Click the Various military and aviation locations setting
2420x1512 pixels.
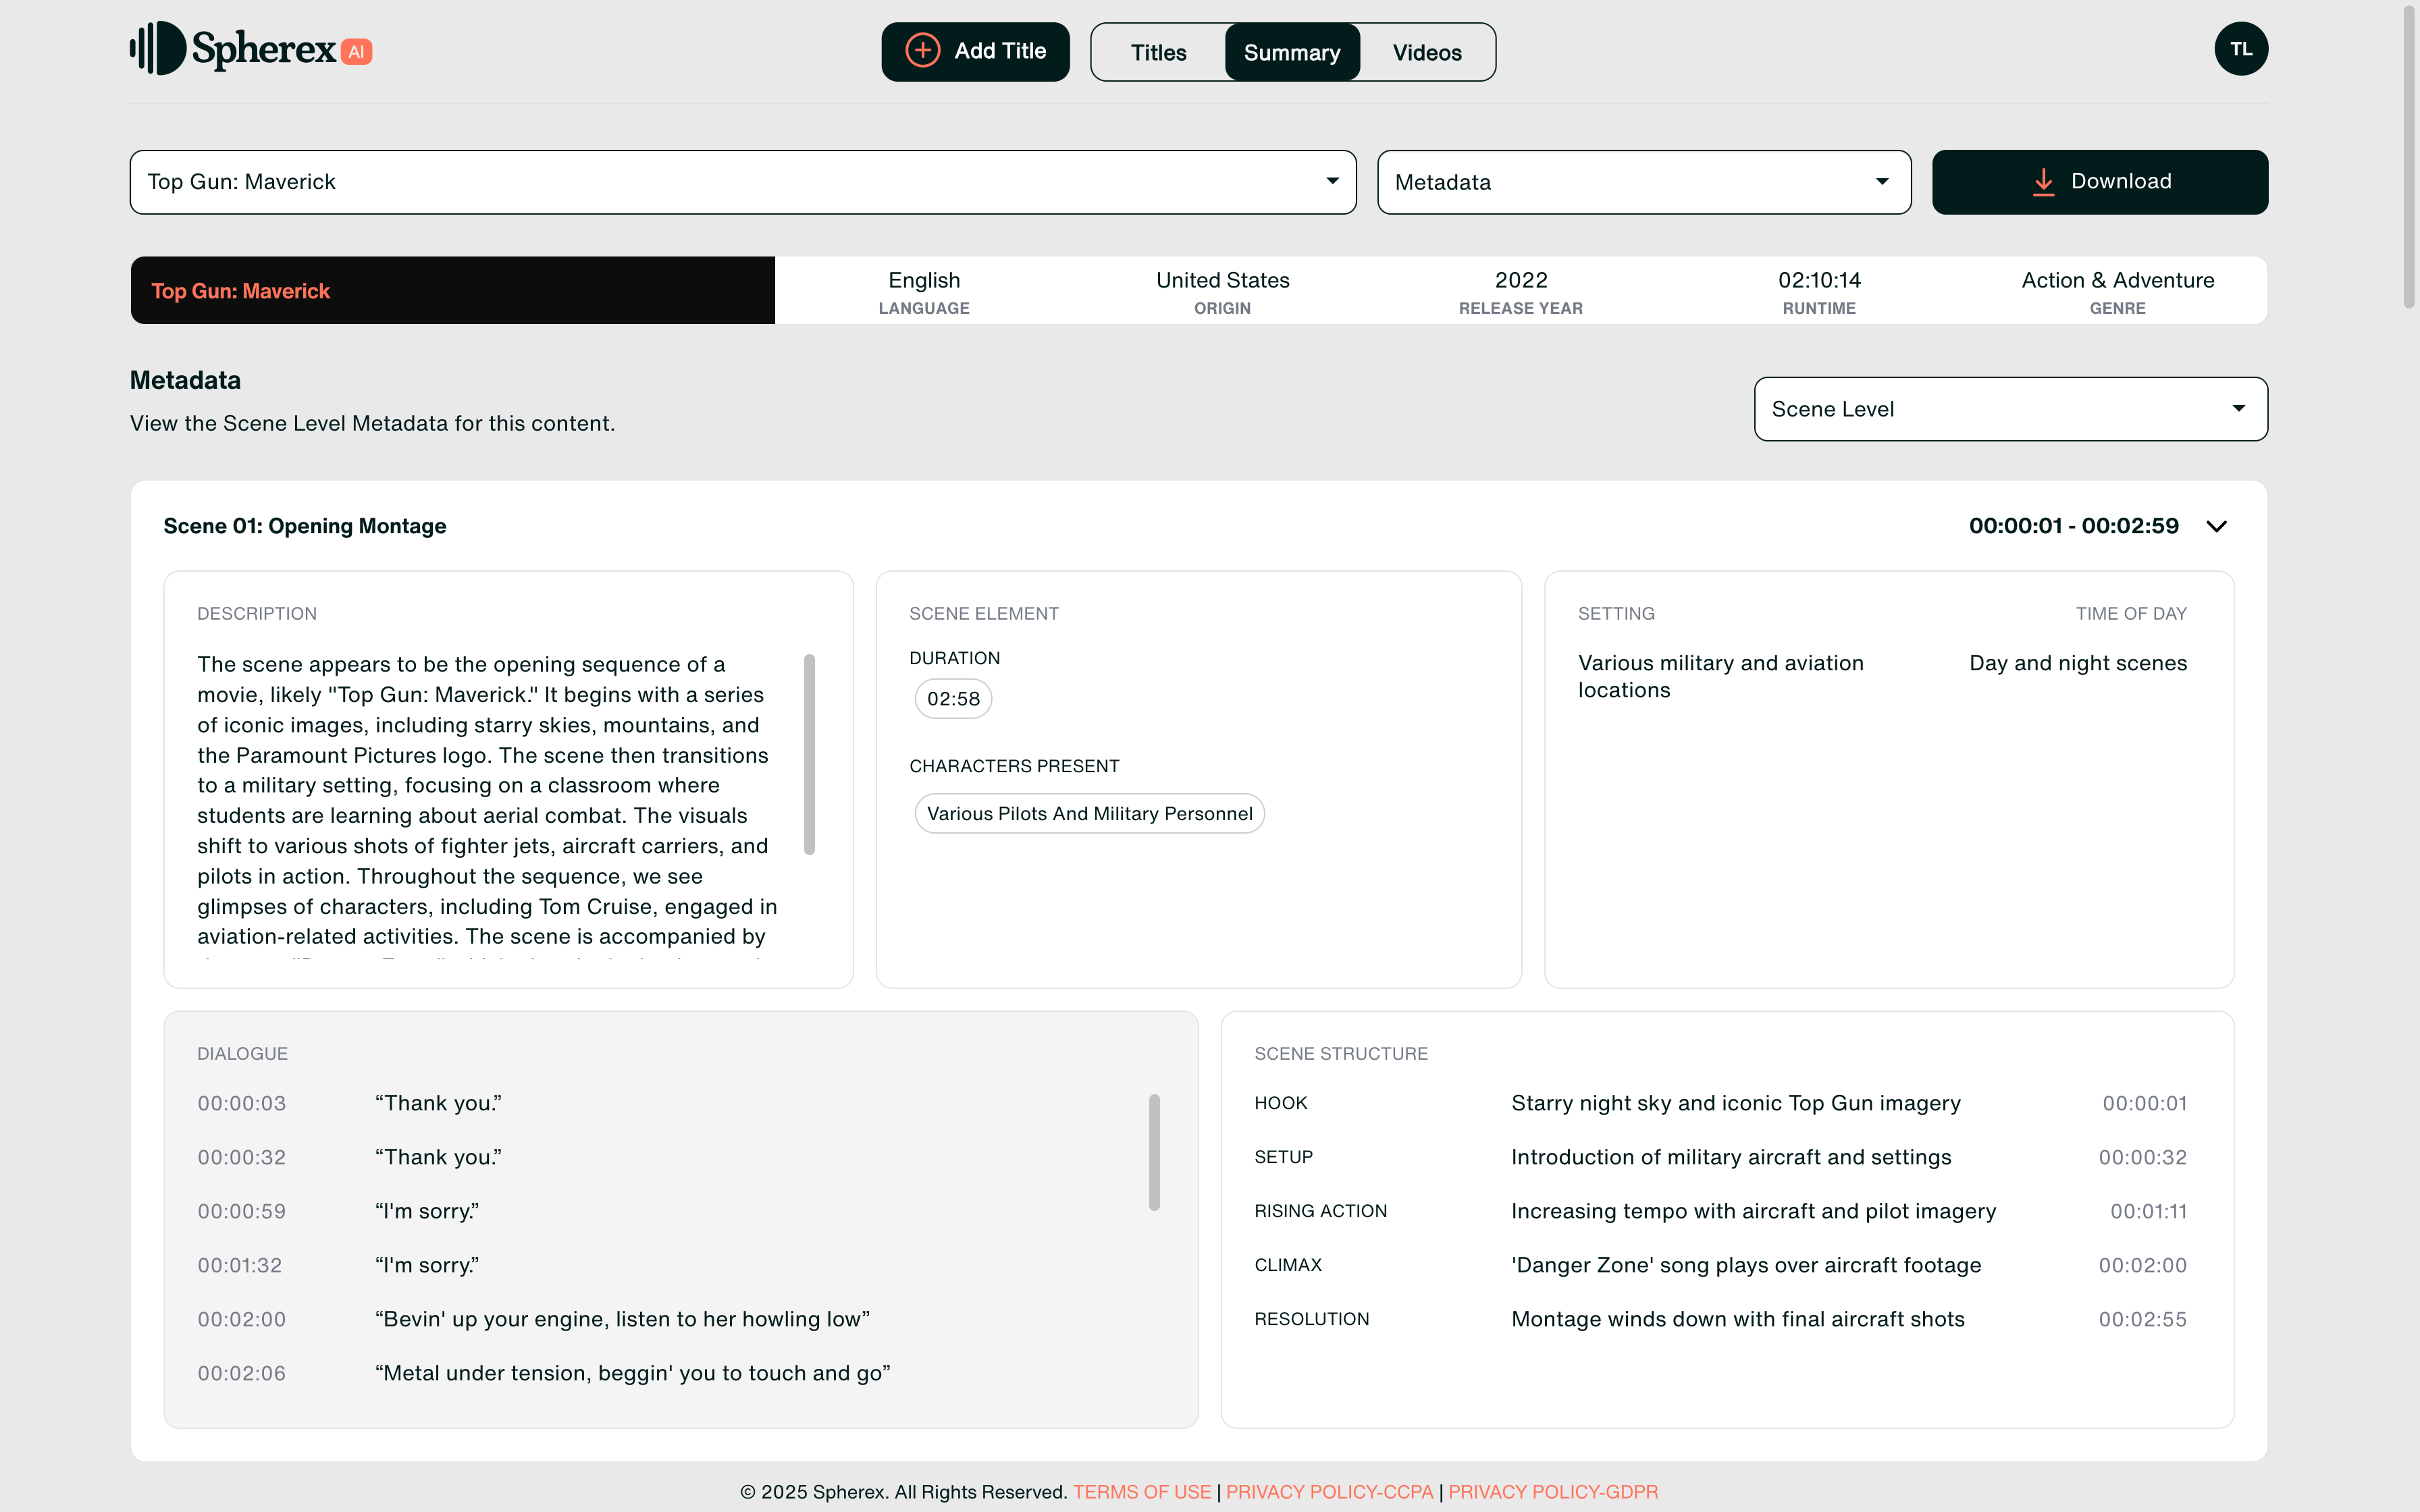[1720, 676]
